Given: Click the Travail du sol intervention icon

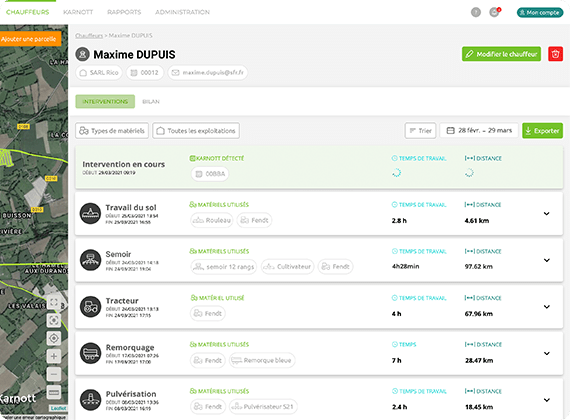Looking at the screenshot, I should 91,213.
